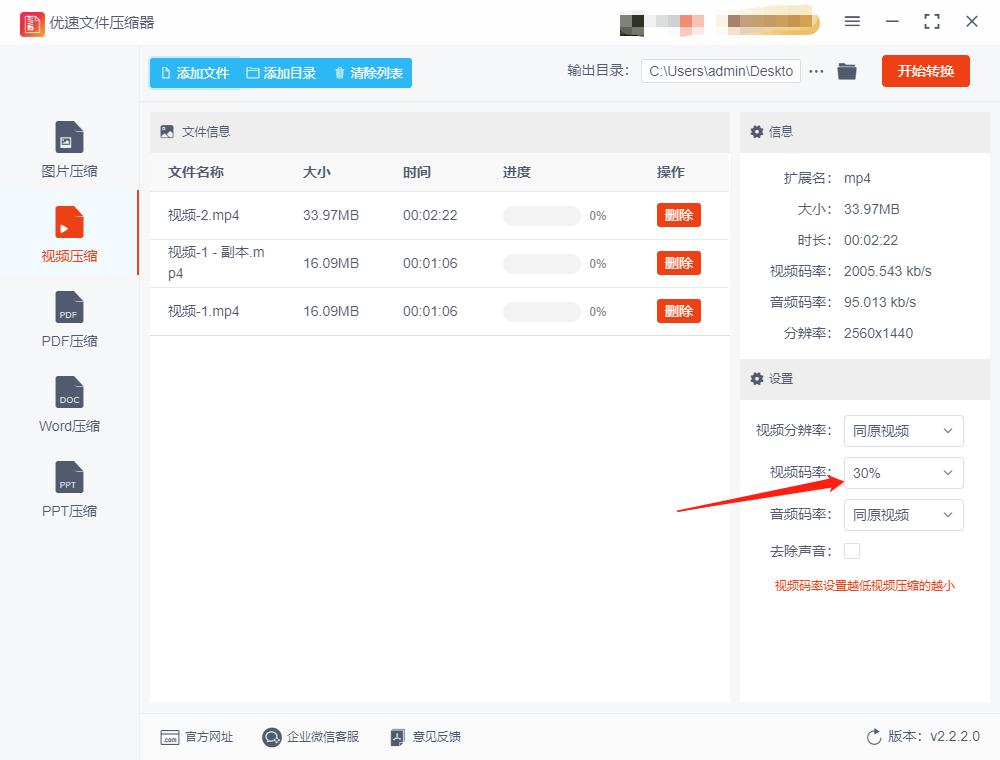Delete 视频-2.mp4 using its 删除 button

pyautogui.click(x=678, y=215)
